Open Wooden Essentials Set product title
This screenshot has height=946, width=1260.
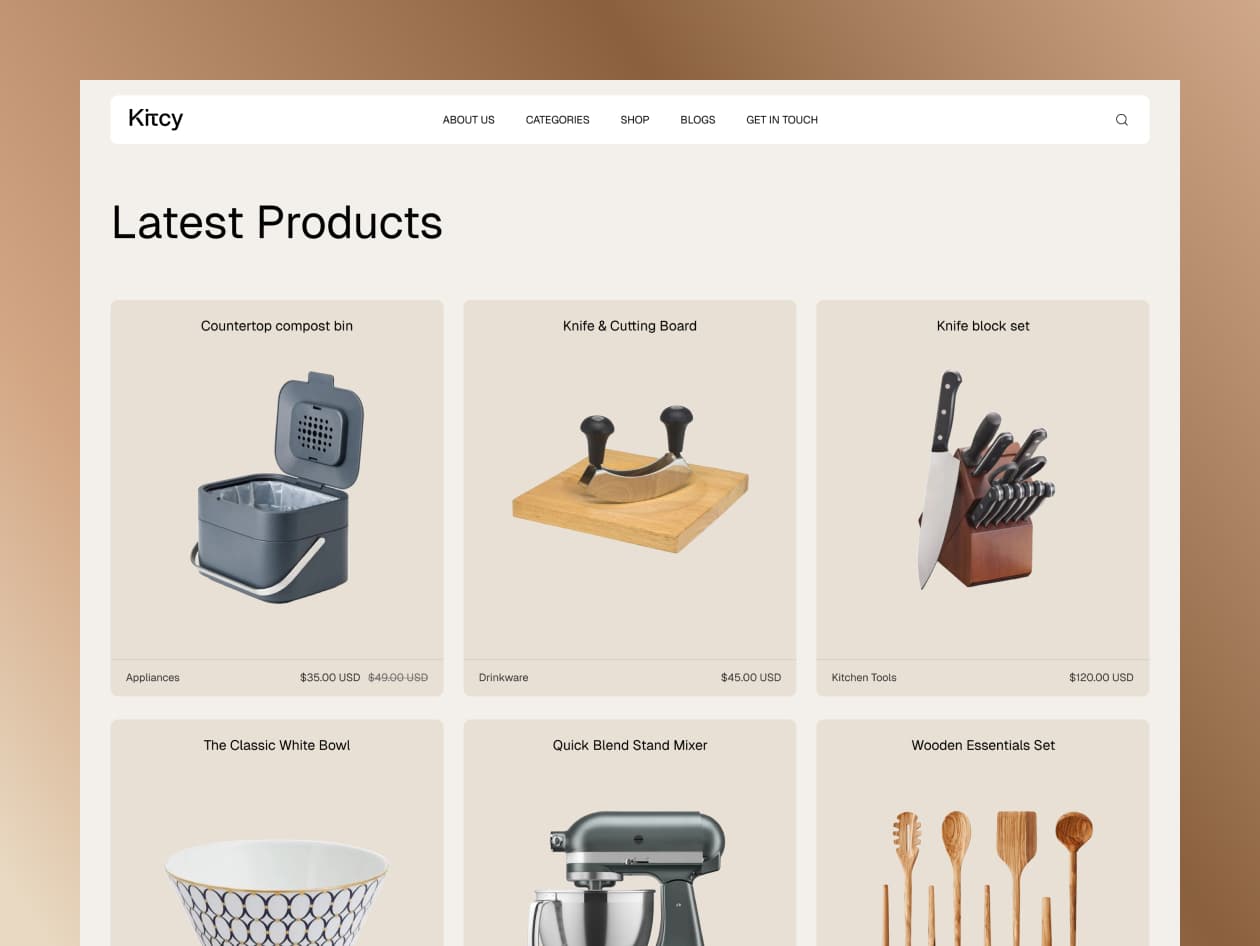983,745
